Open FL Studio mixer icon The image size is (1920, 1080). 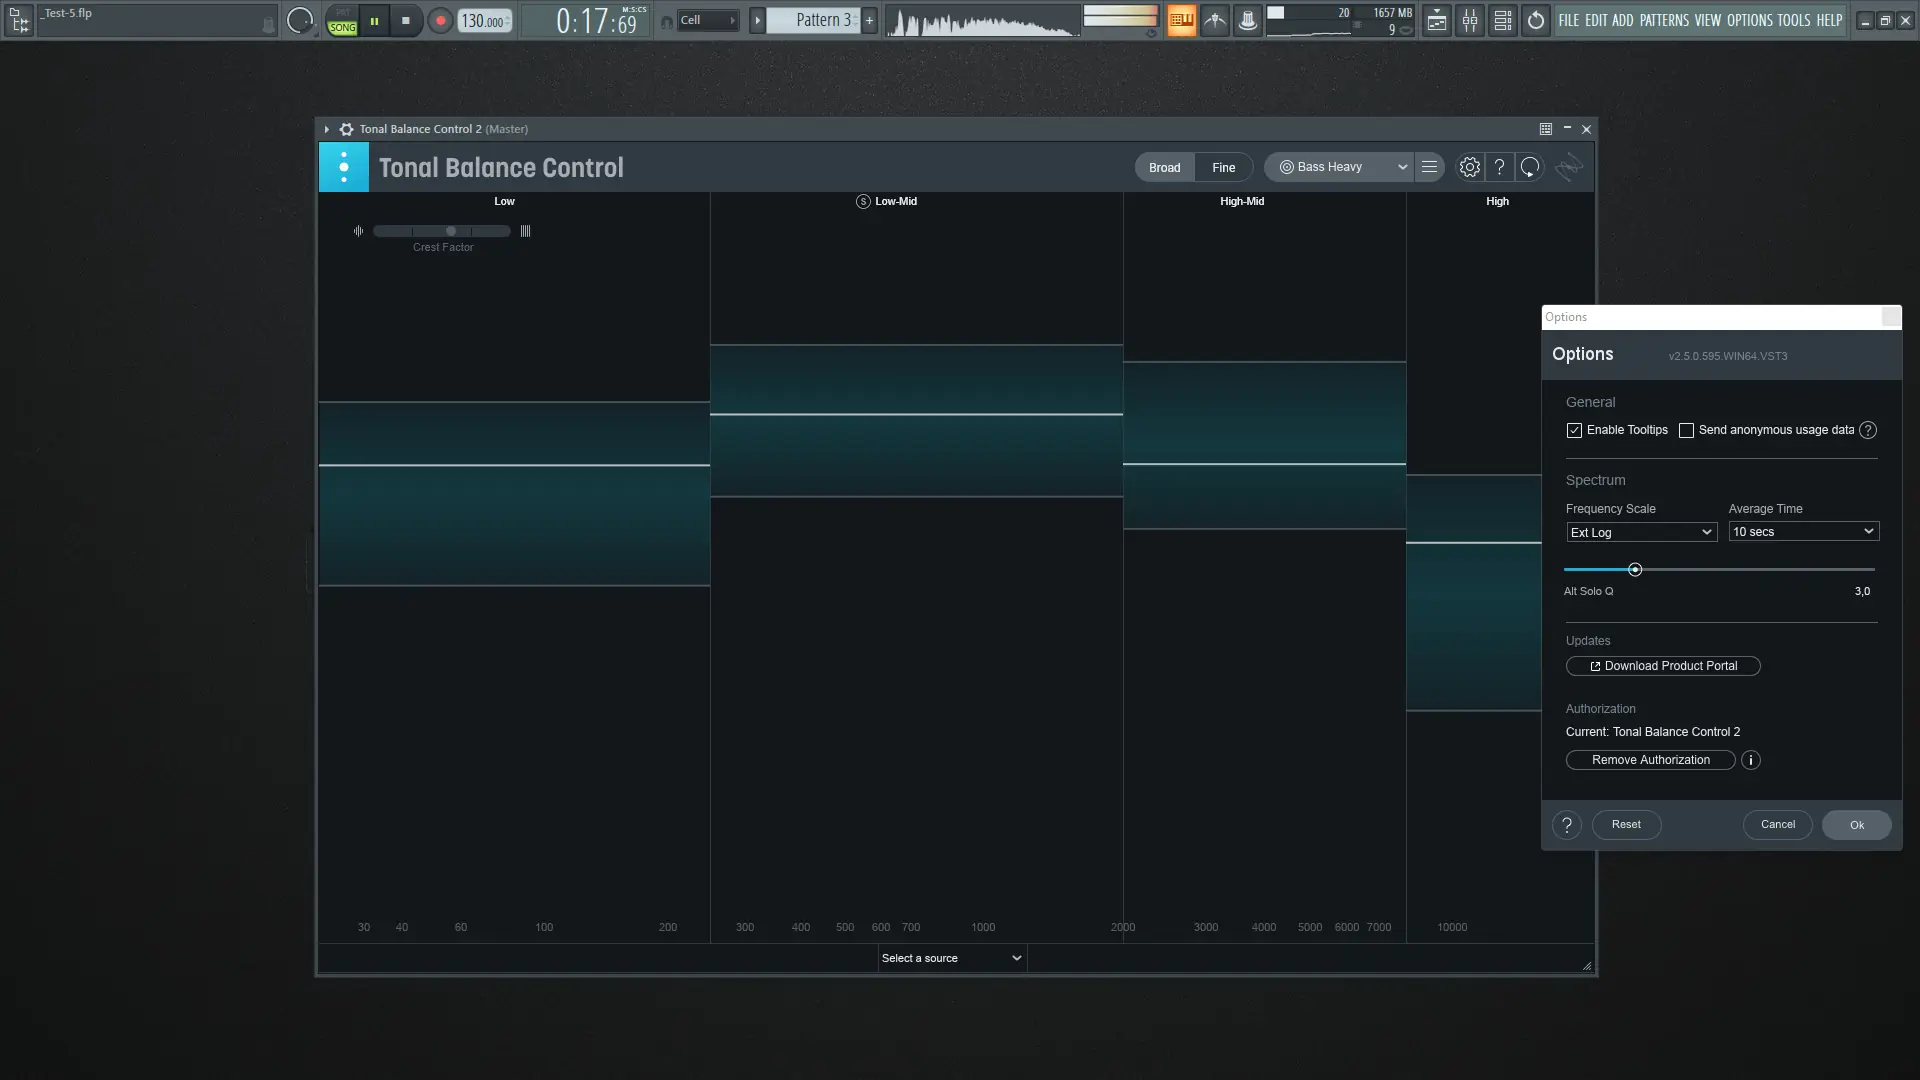pos(1469,20)
